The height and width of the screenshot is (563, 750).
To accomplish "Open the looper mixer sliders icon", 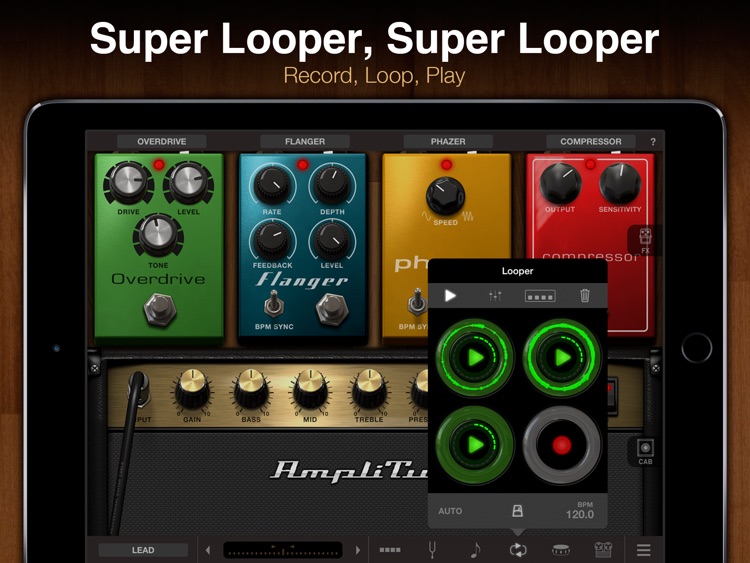I will 495,296.
